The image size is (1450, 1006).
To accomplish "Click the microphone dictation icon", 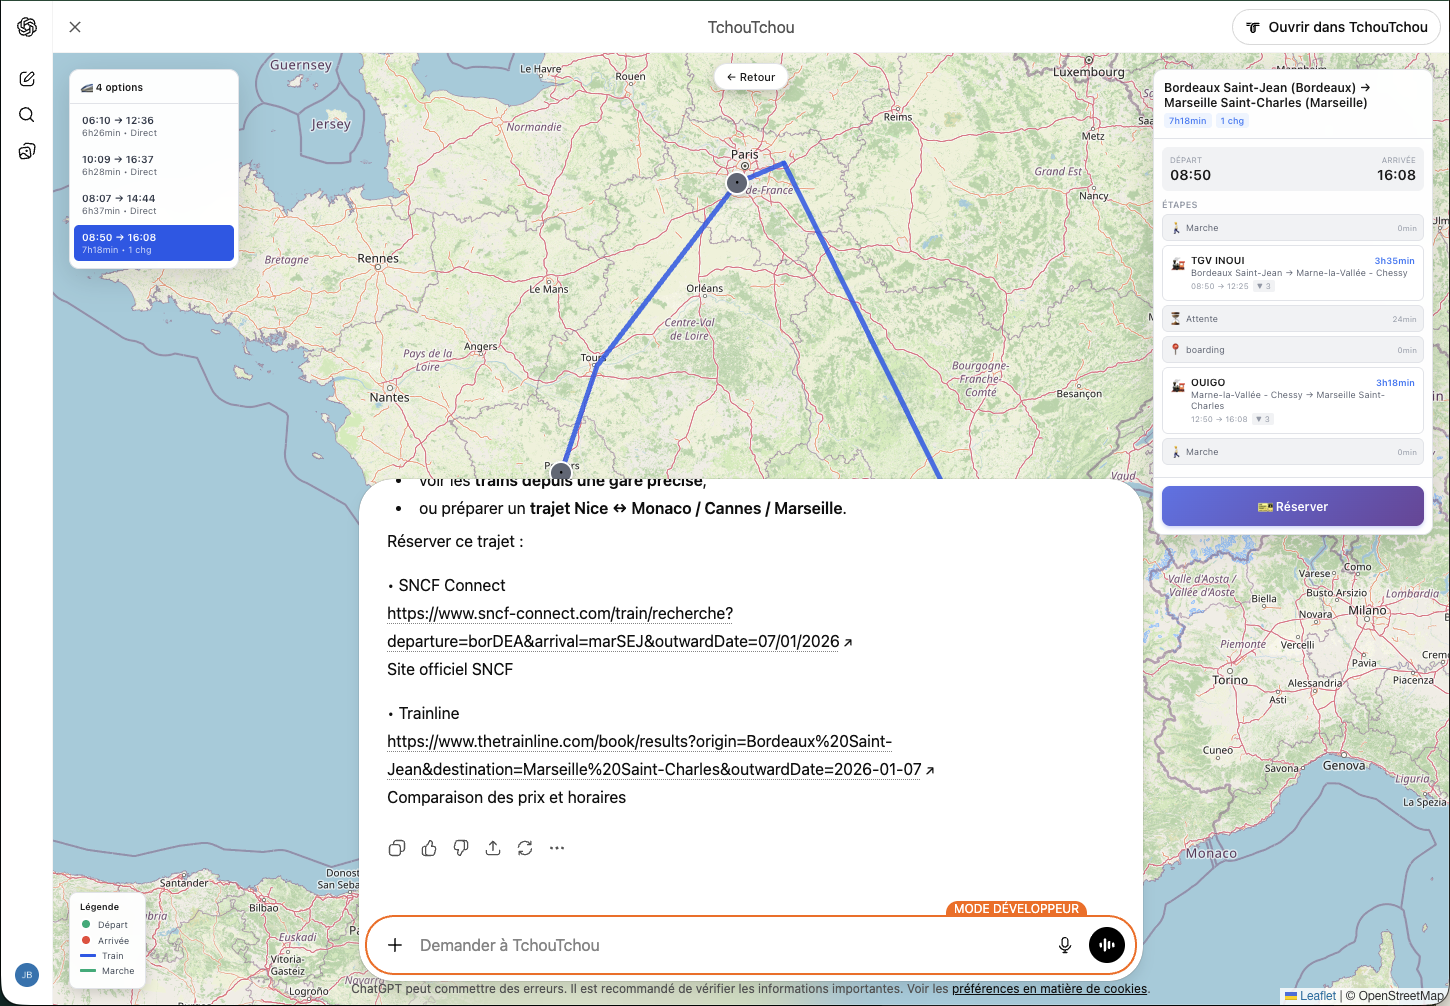I will pyautogui.click(x=1065, y=945).
